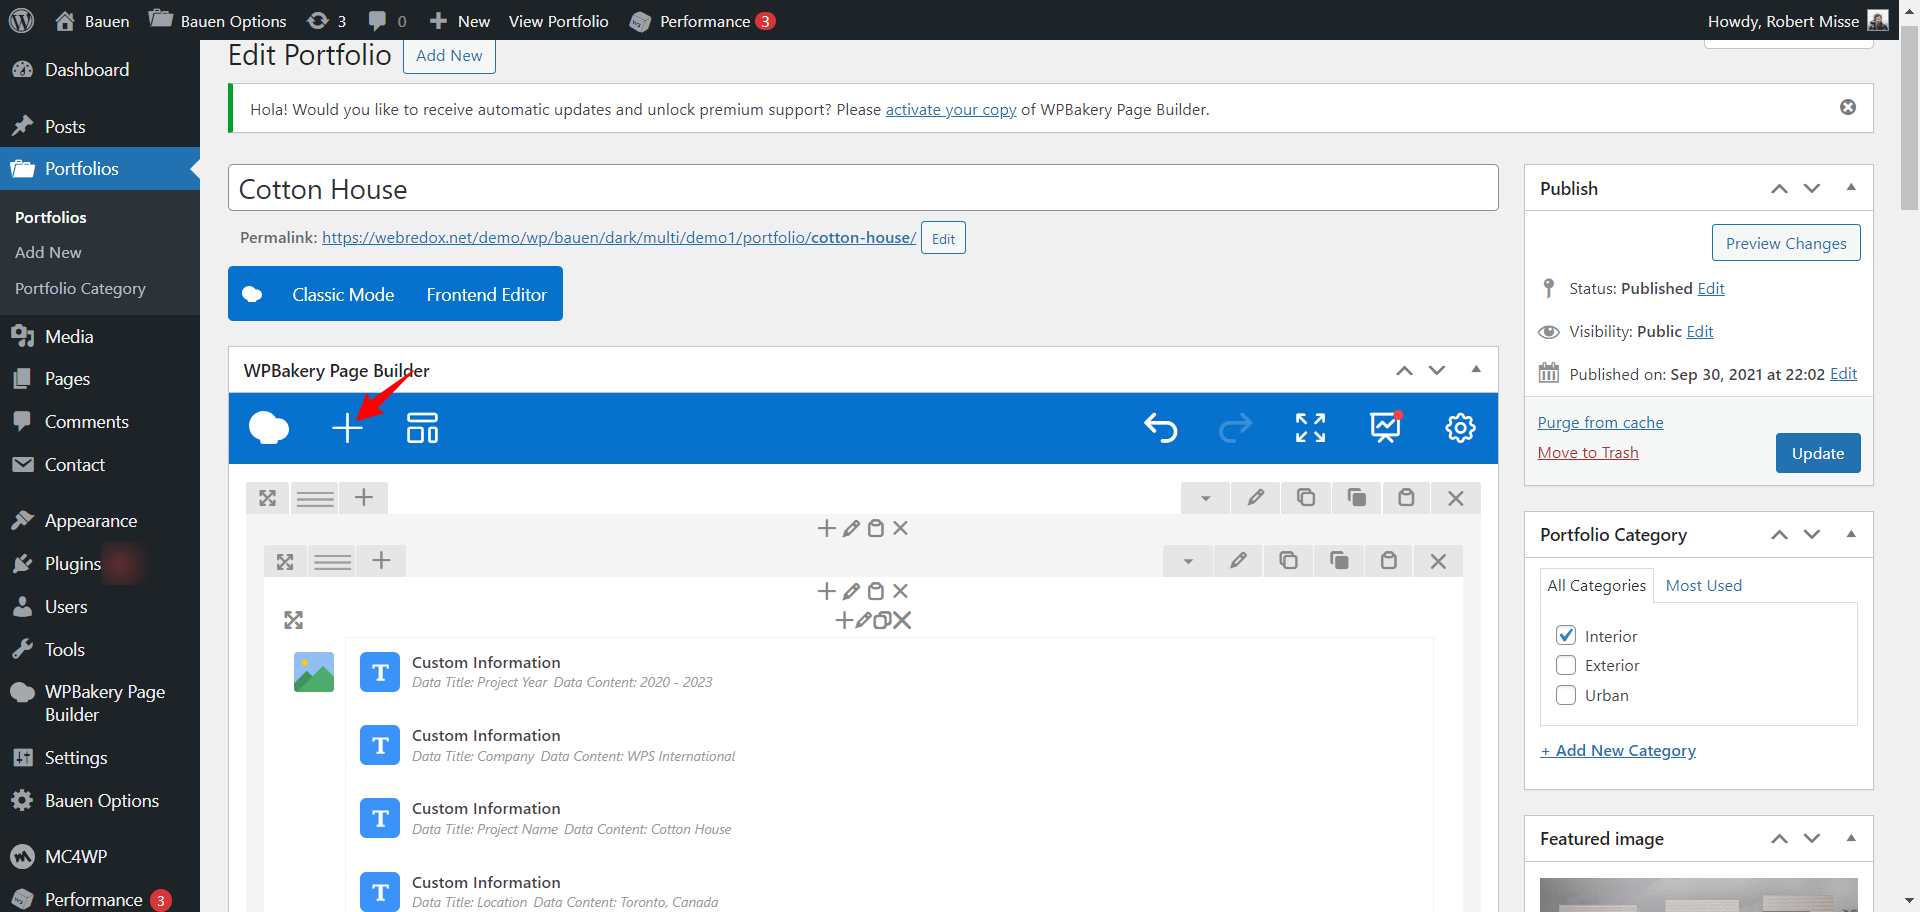Click the WordPress logo in the admin bar
Viewport: 1920px width, 912px height.
[x=22, y=21]
